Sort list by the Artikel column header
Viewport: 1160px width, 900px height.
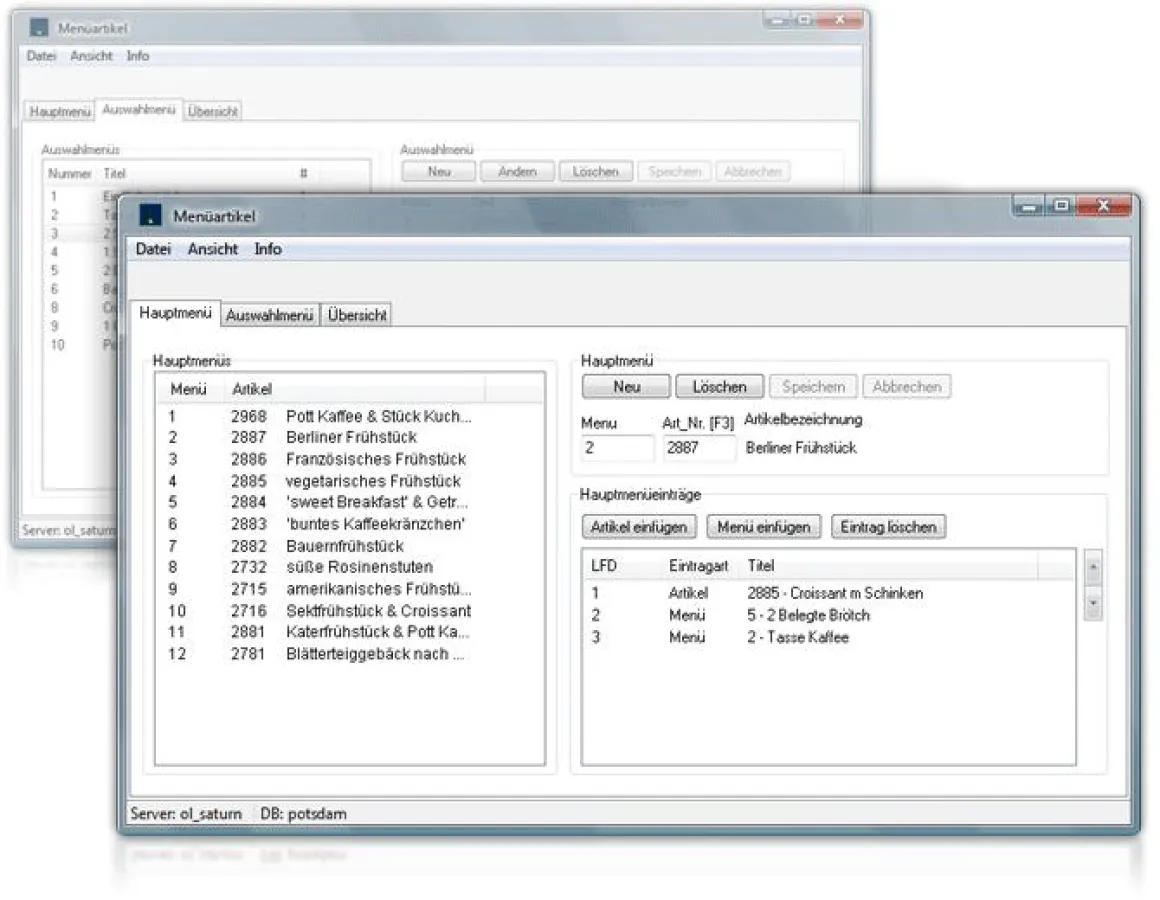point(252,388)
